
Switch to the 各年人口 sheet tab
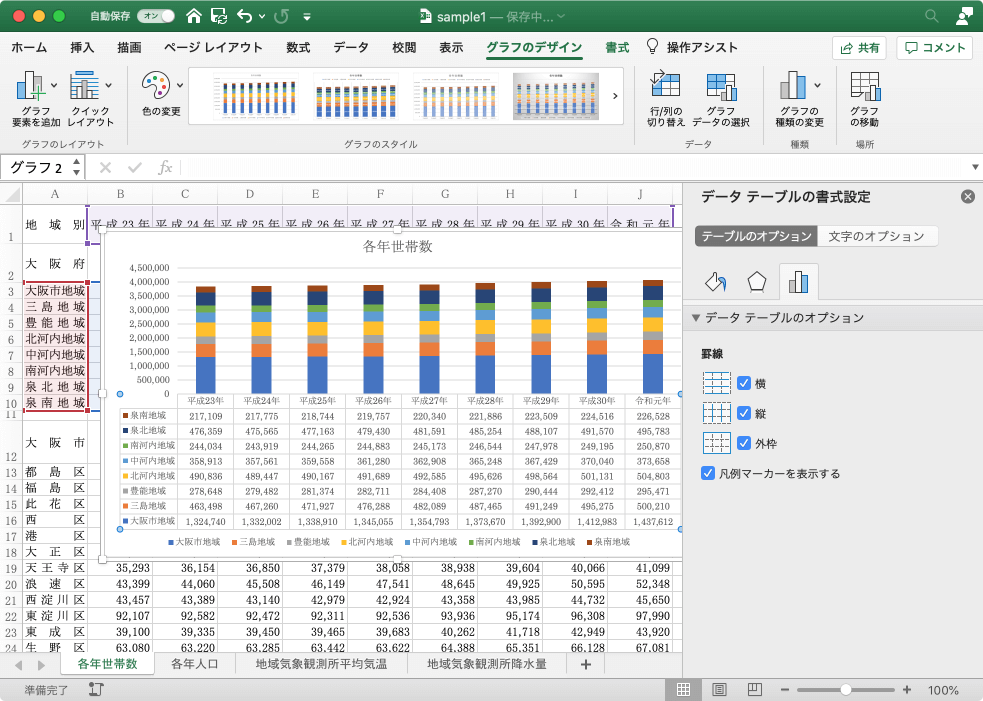tap(196, 664)
